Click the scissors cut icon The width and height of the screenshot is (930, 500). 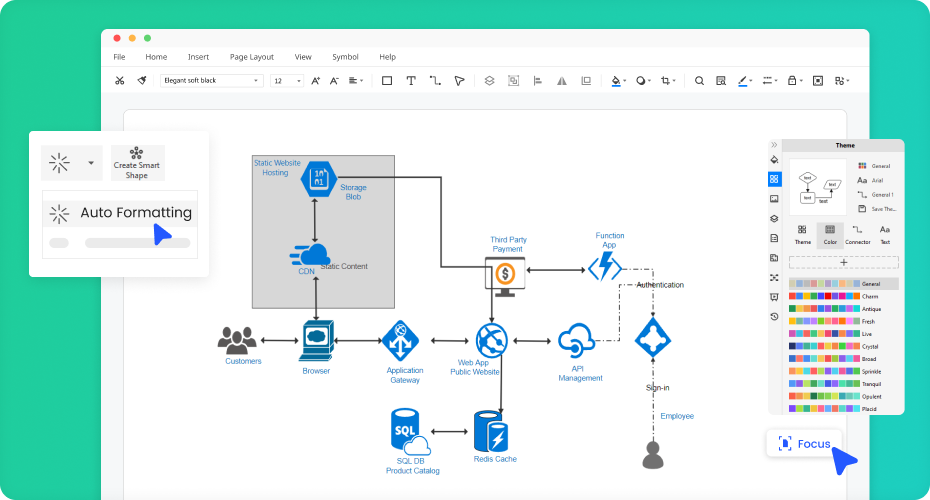[120, 81]
